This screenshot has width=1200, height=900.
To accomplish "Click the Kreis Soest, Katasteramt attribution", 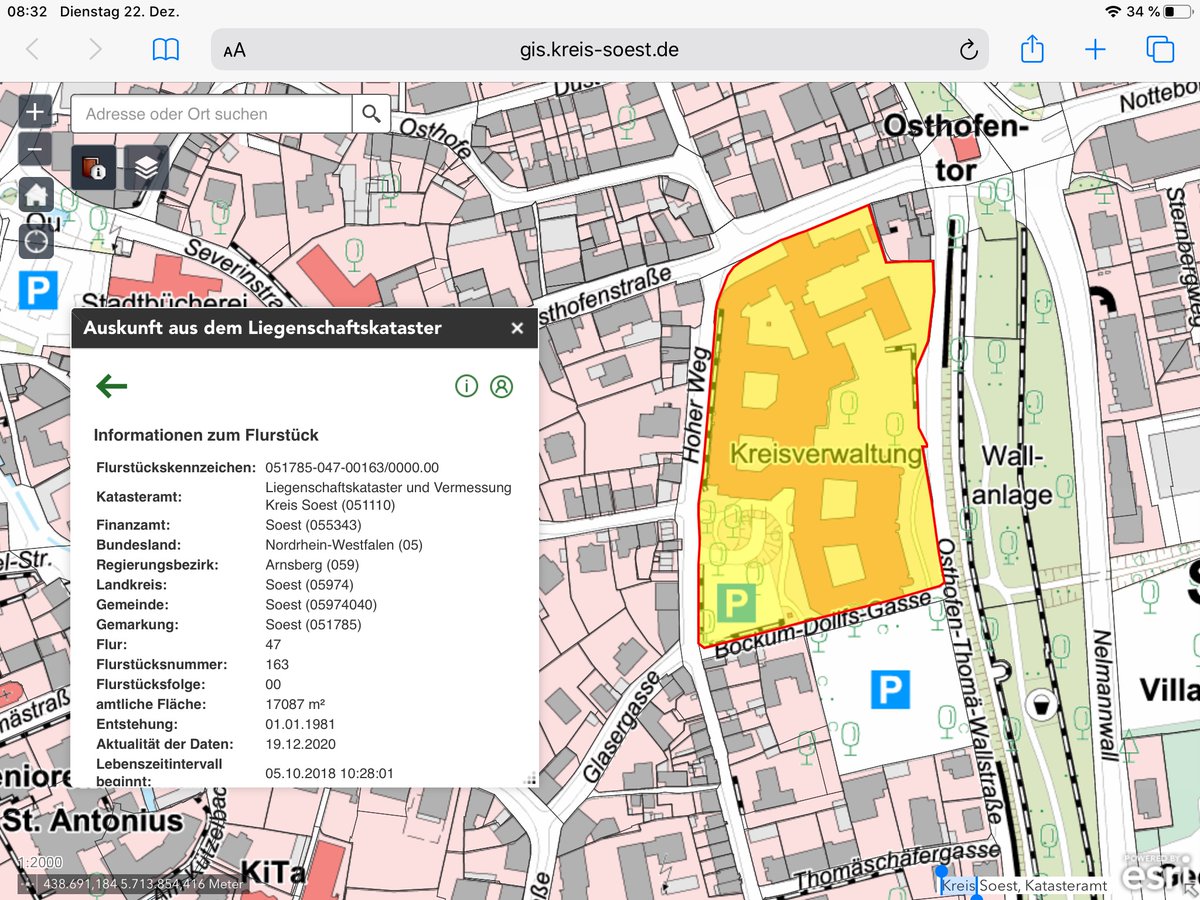I will [x=1024, y=886].
